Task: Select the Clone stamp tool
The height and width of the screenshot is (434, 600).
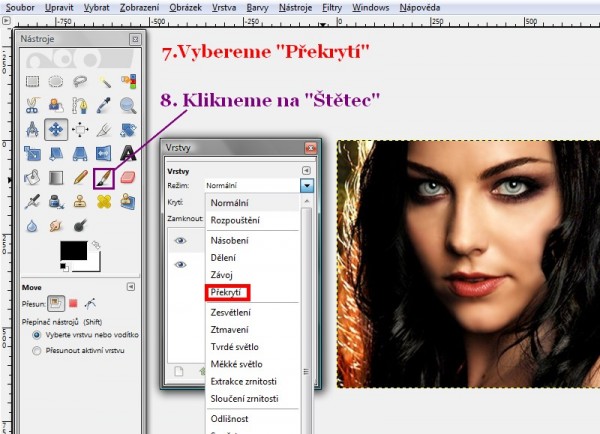Action: click(80, 202)
